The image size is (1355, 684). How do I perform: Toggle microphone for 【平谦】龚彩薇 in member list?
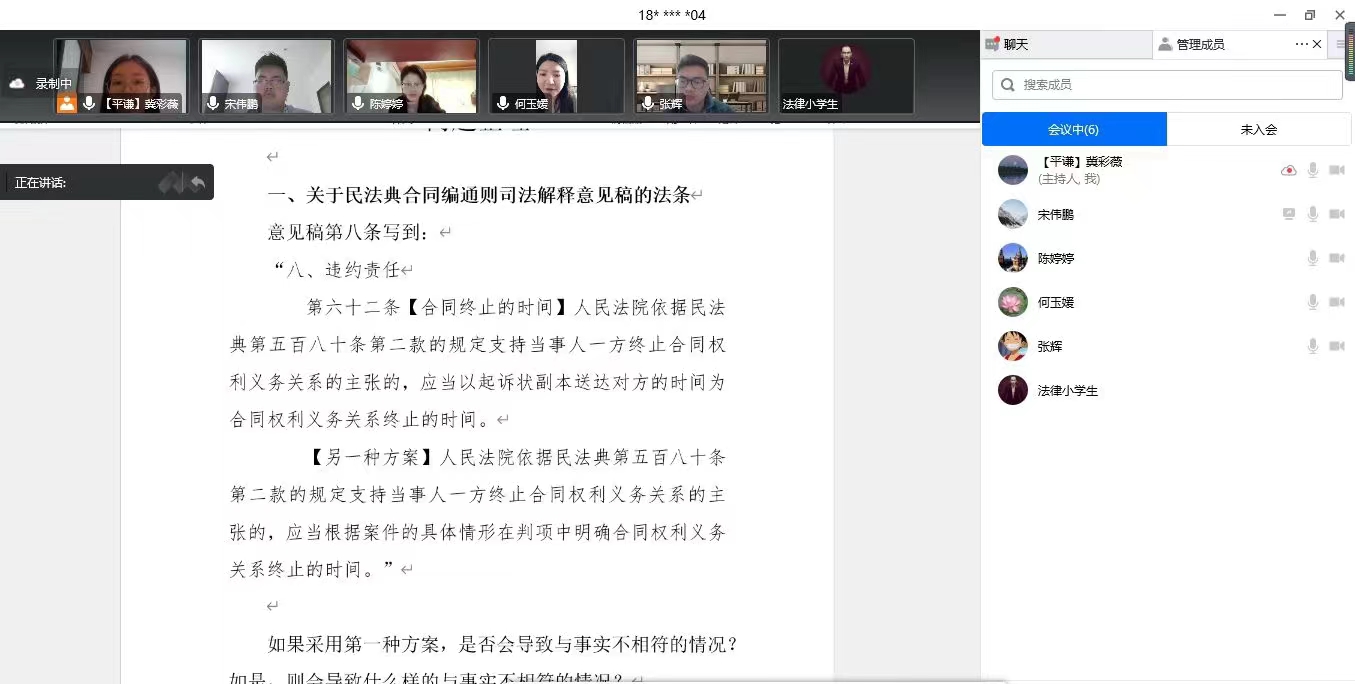pyautogui.click(x=1313, y=170)
